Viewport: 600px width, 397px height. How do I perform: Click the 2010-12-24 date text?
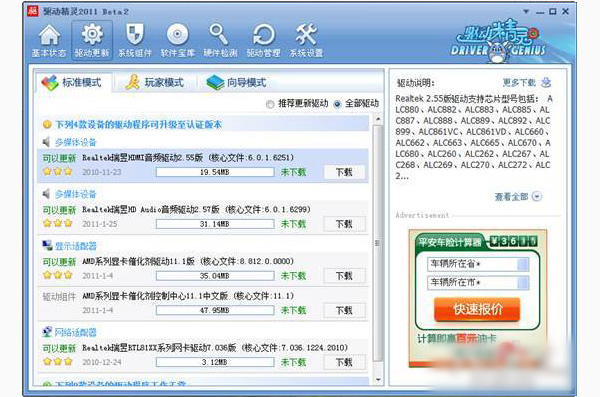point(102,362)
